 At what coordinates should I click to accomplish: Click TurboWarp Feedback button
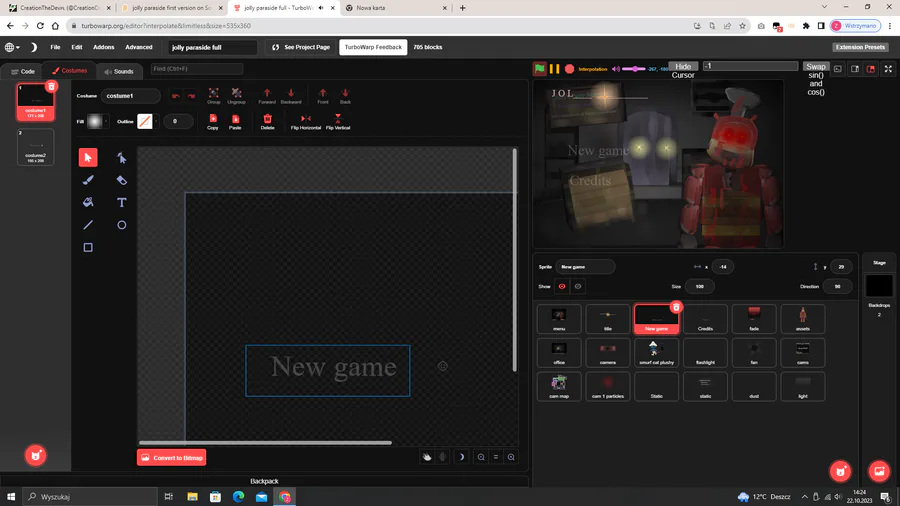pyautogui.click(x=373, y=47)
